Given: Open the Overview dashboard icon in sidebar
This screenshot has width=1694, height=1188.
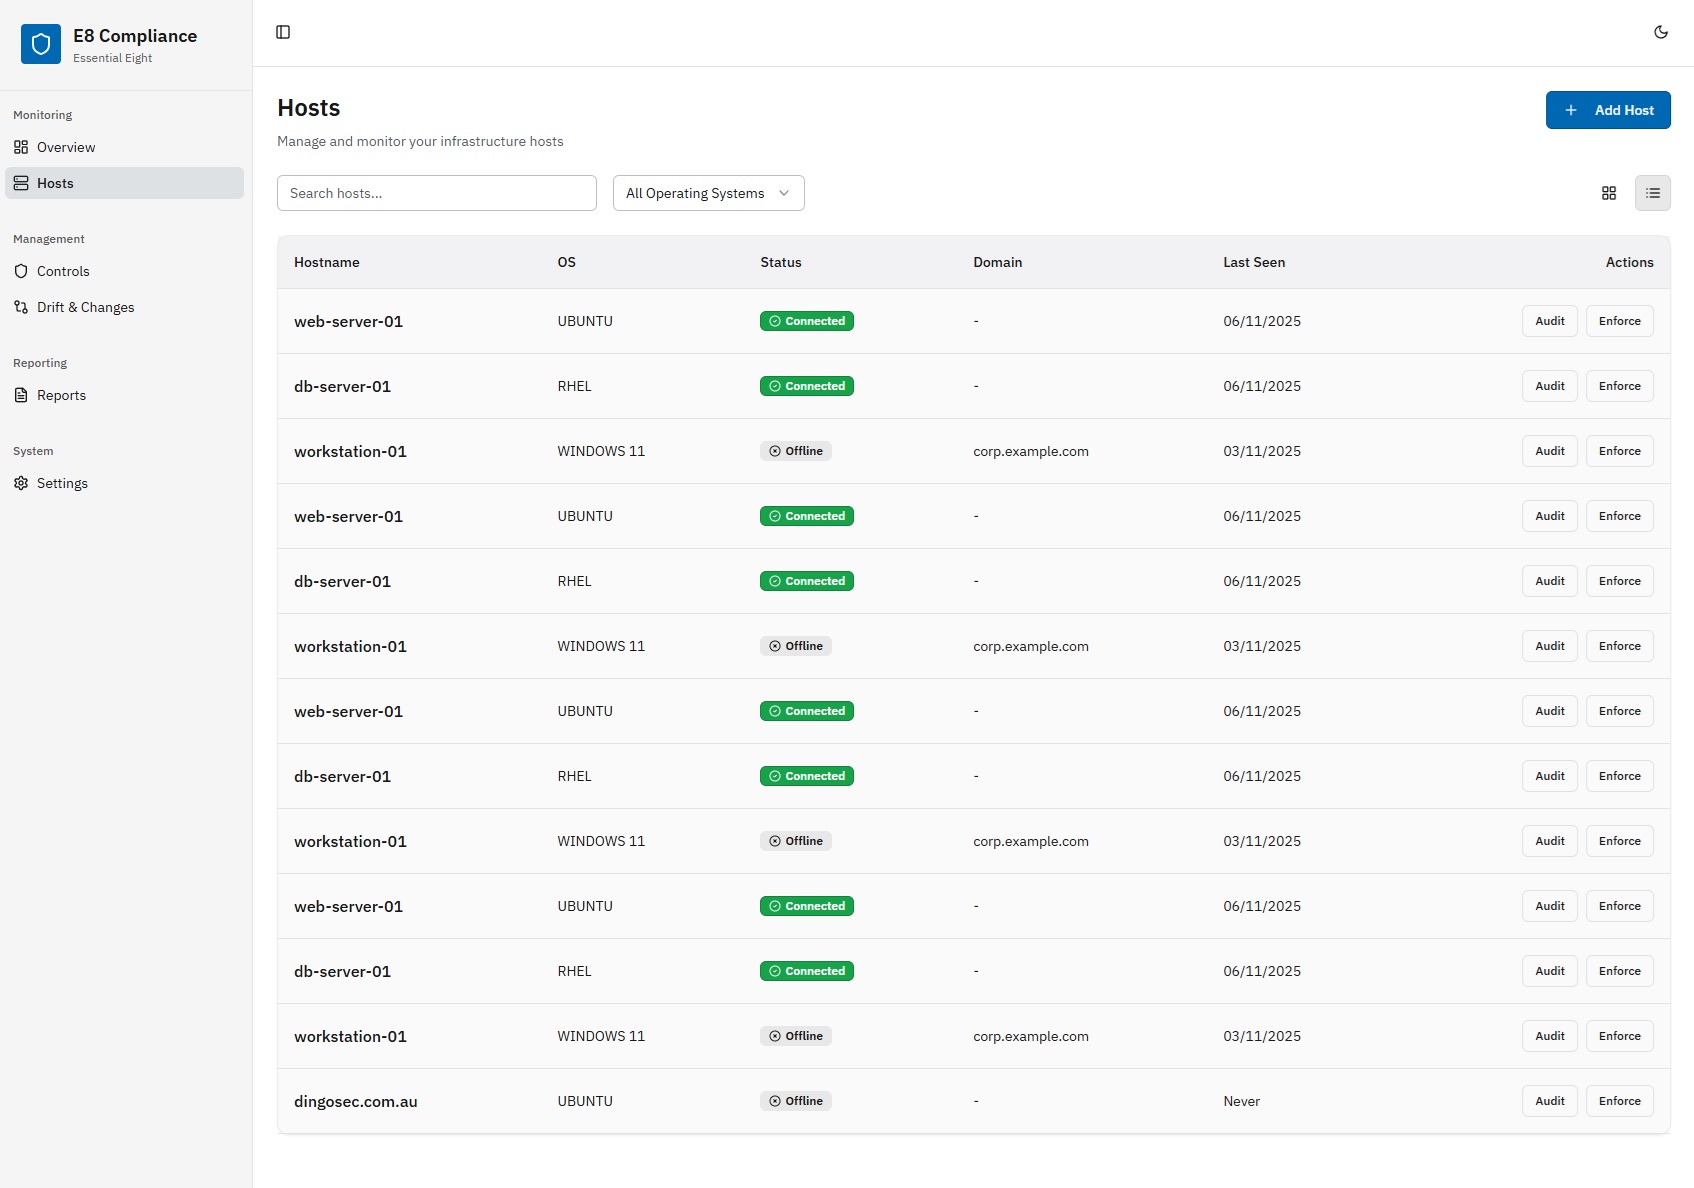Looking at the screenshot, I should 21,146.
